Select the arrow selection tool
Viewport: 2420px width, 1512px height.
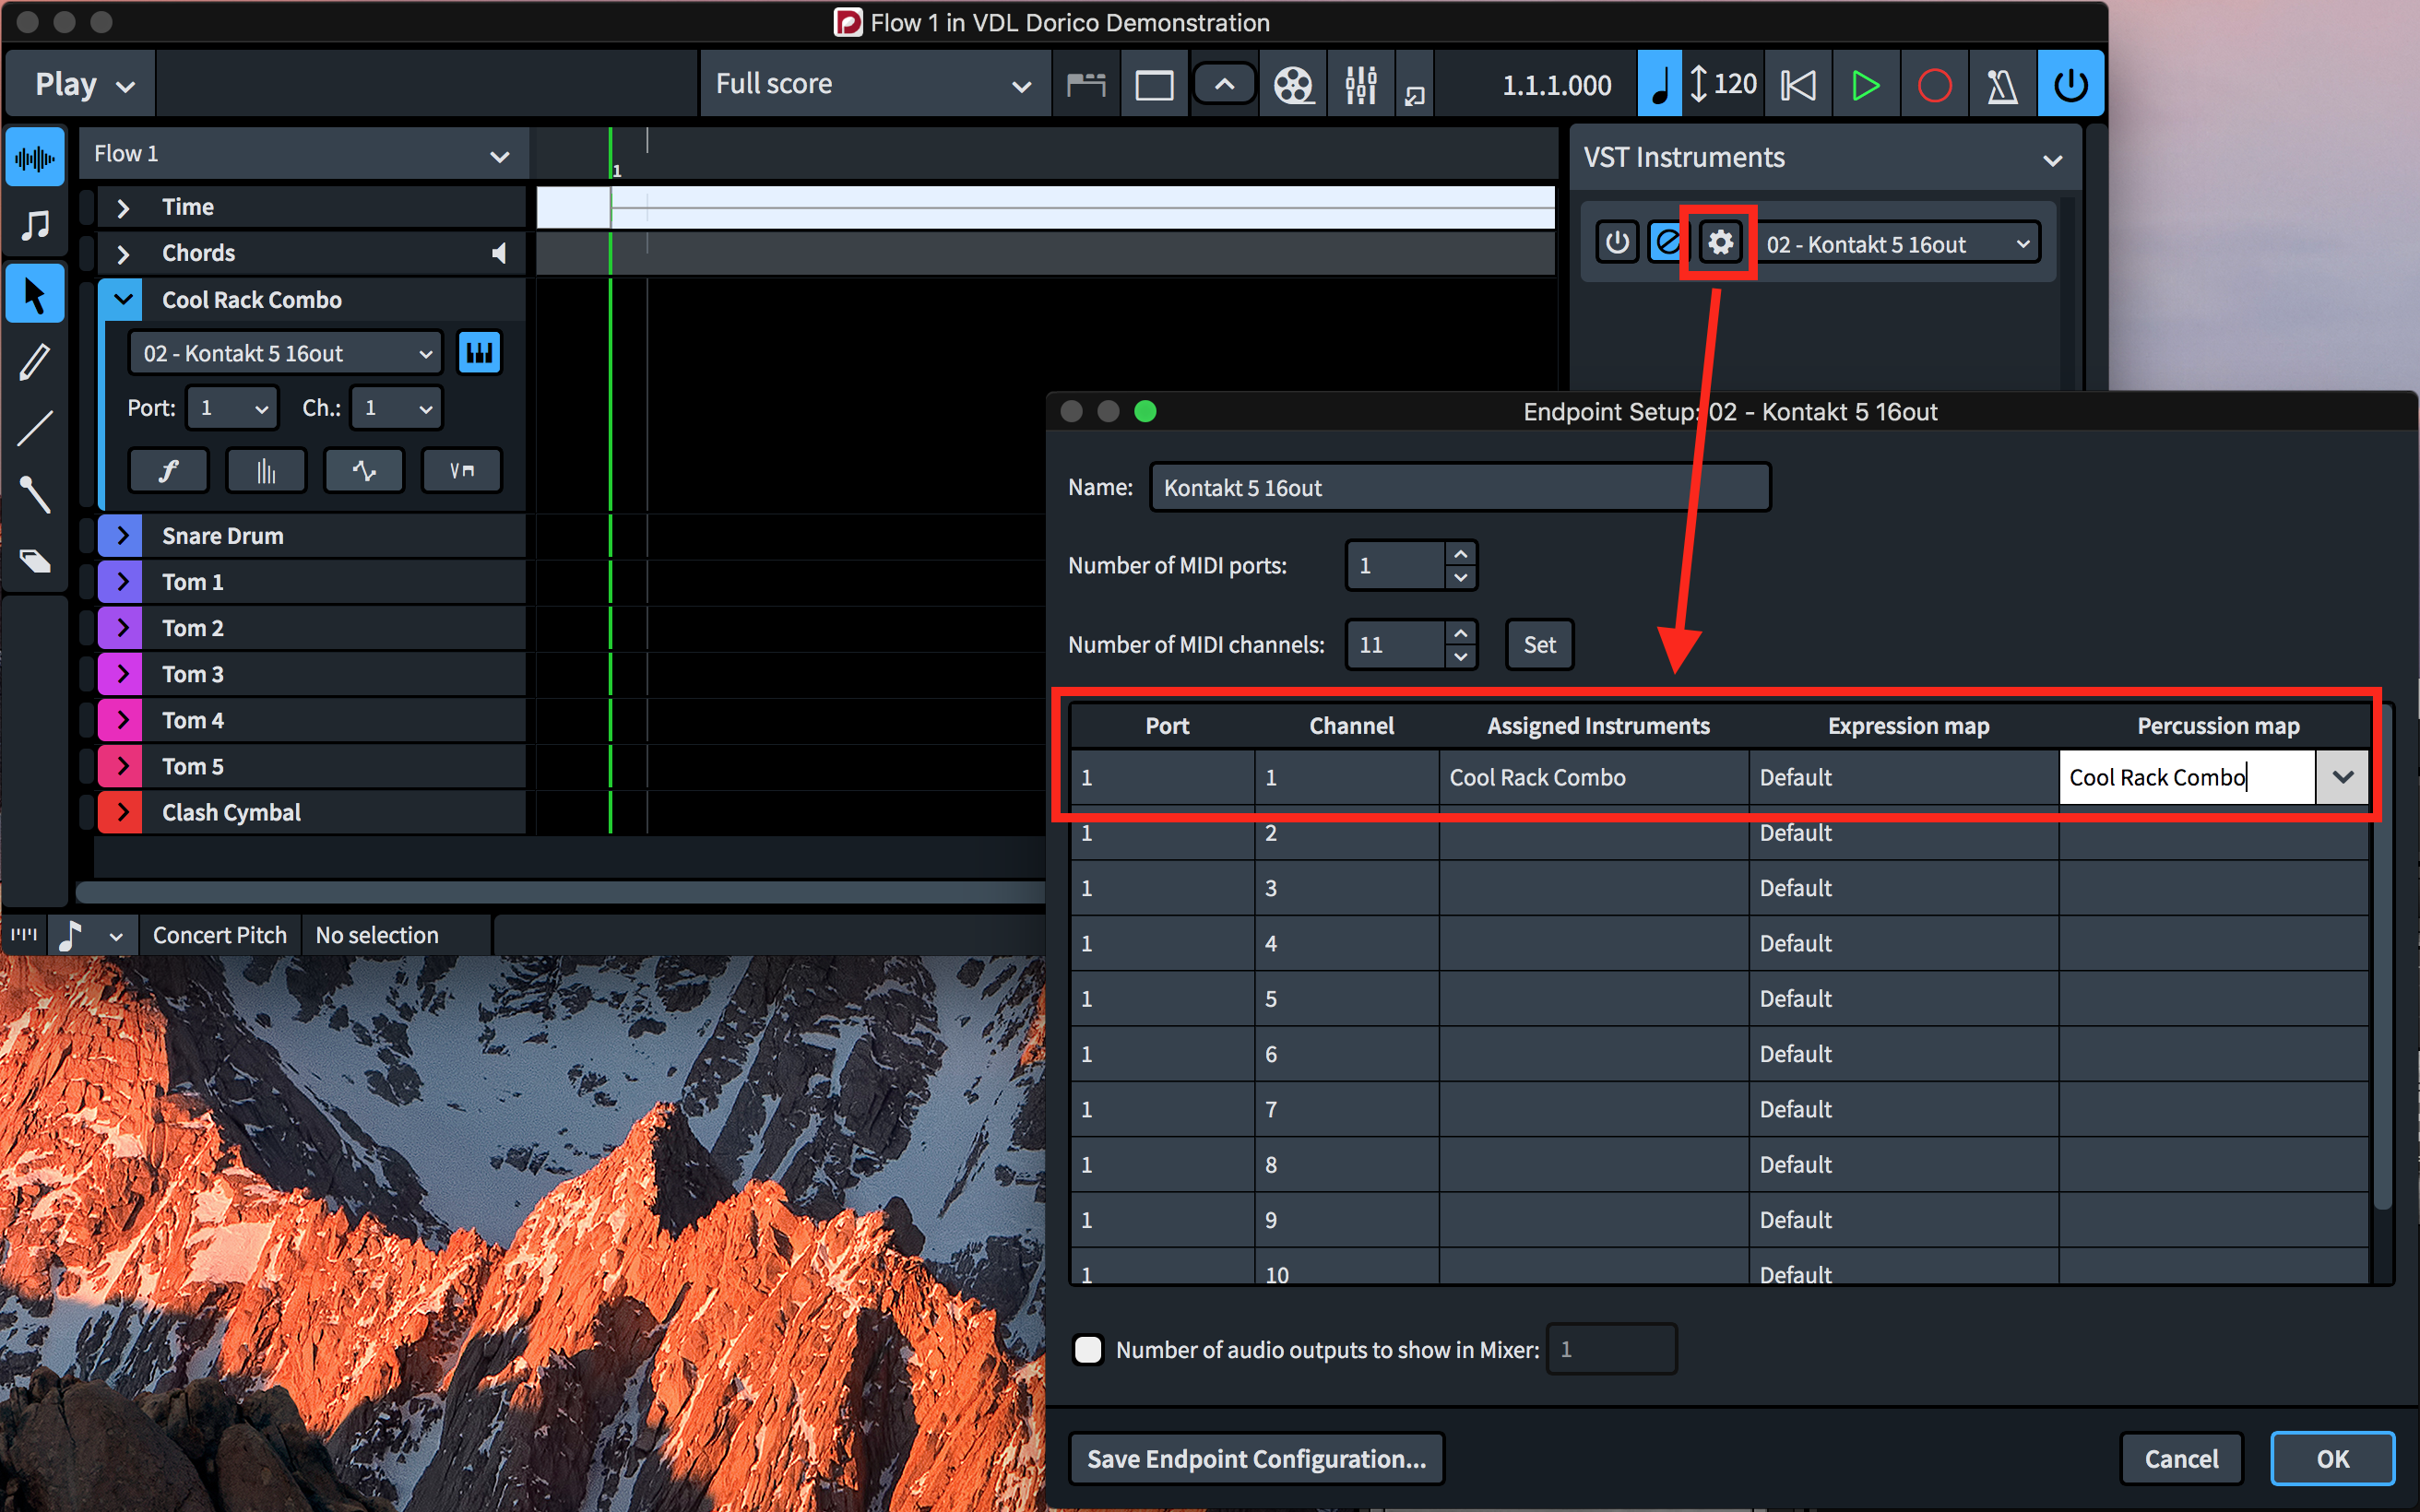[35, 294]
